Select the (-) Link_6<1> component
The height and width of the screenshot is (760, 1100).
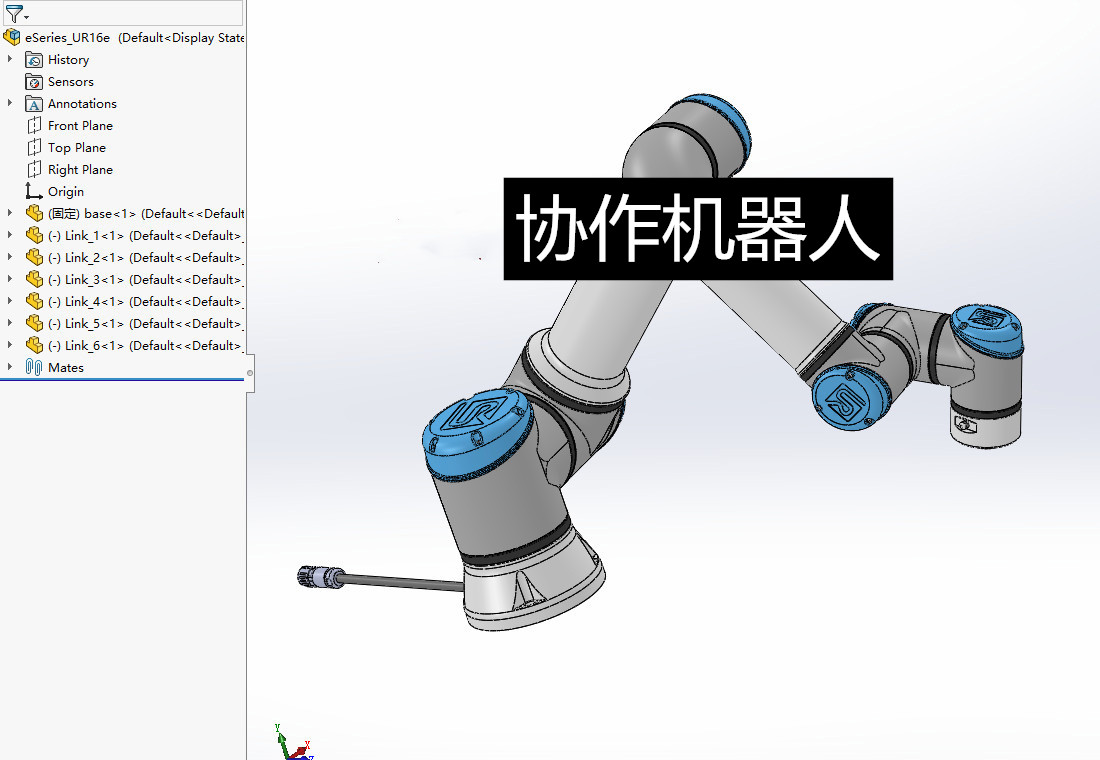pyautogui.click(x=146, y=345)
